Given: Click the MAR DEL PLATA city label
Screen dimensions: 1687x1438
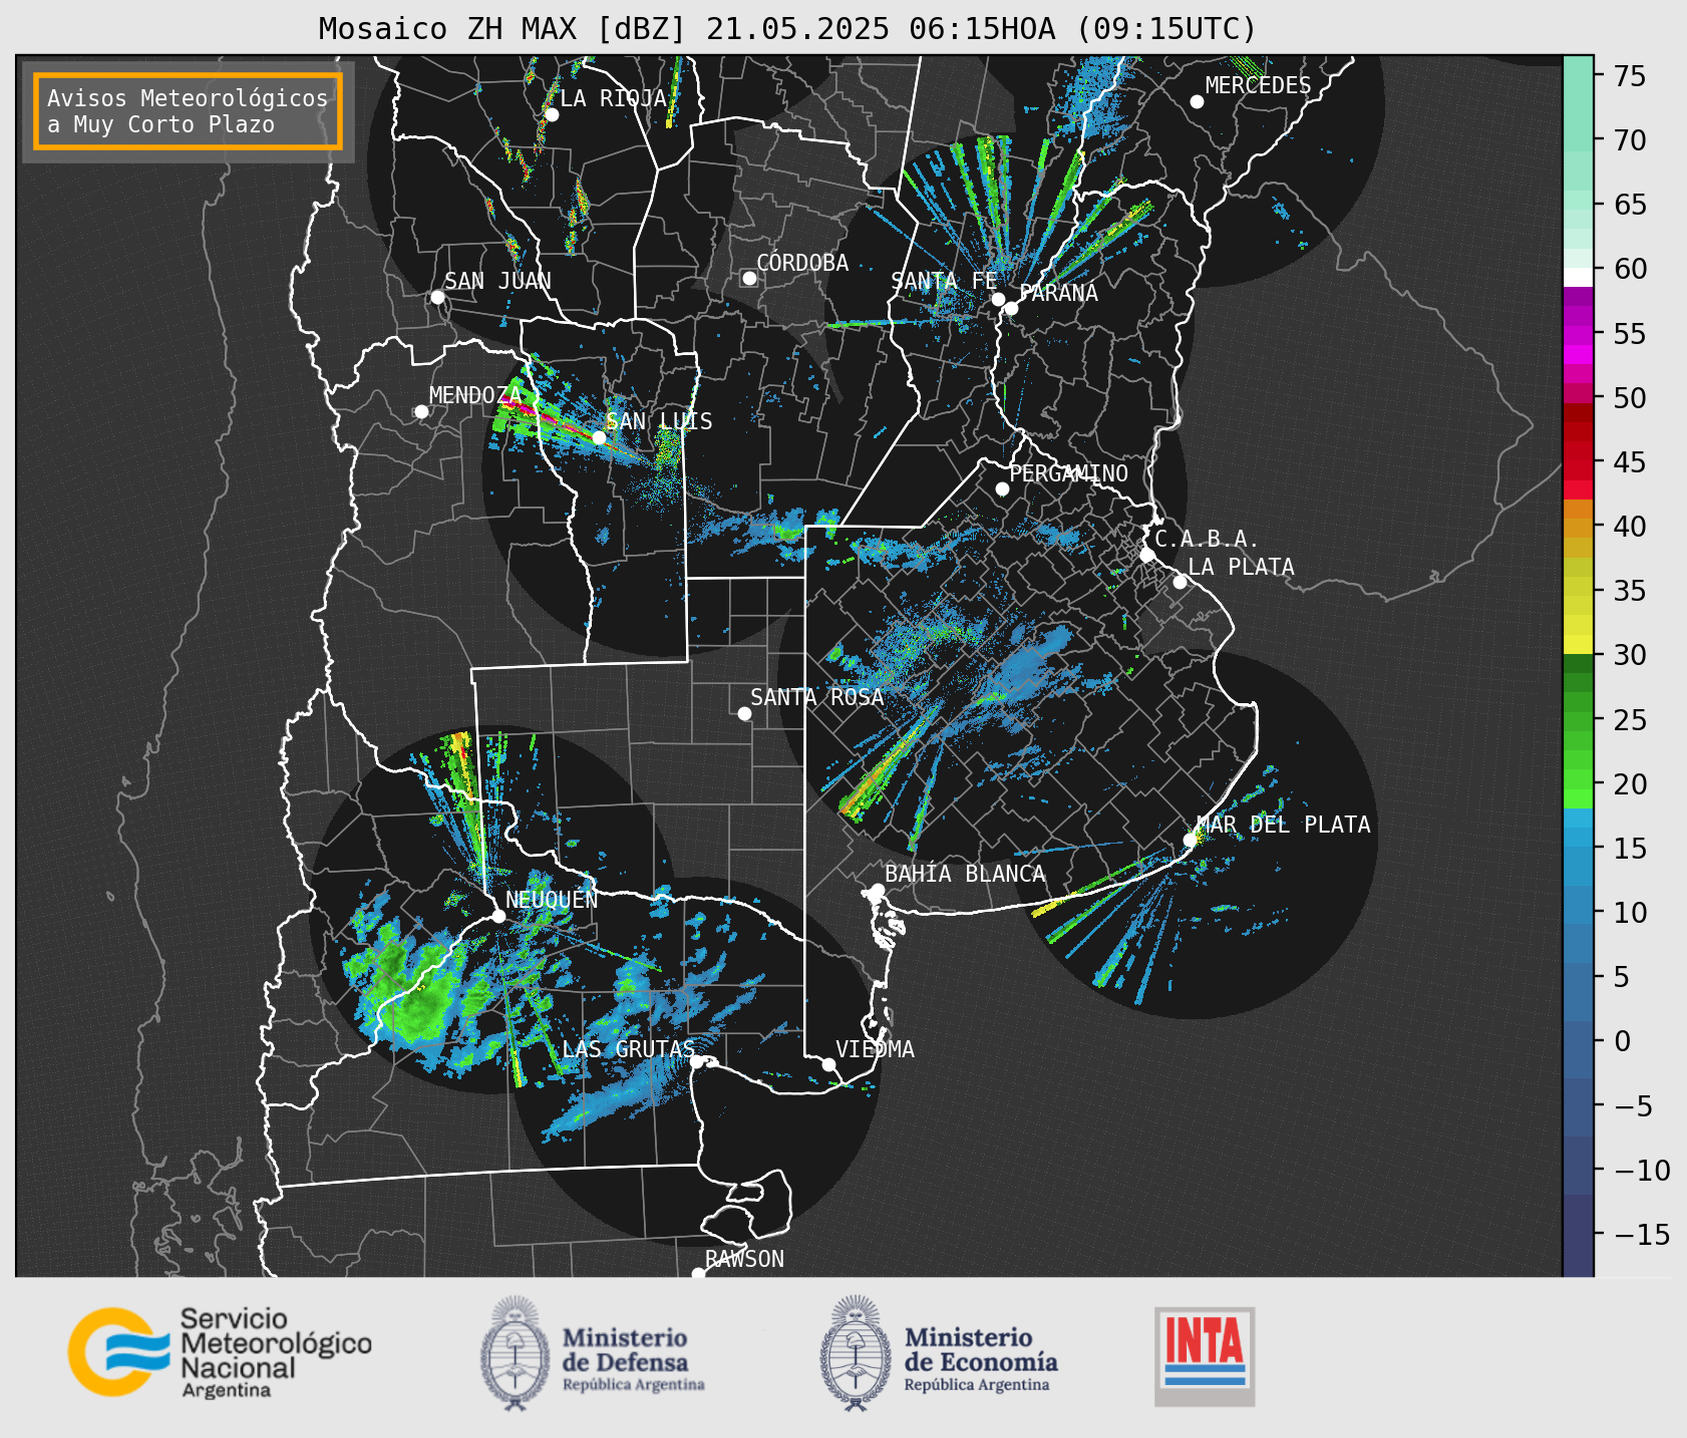Looking at the screenshot, I should [1284, 825].
